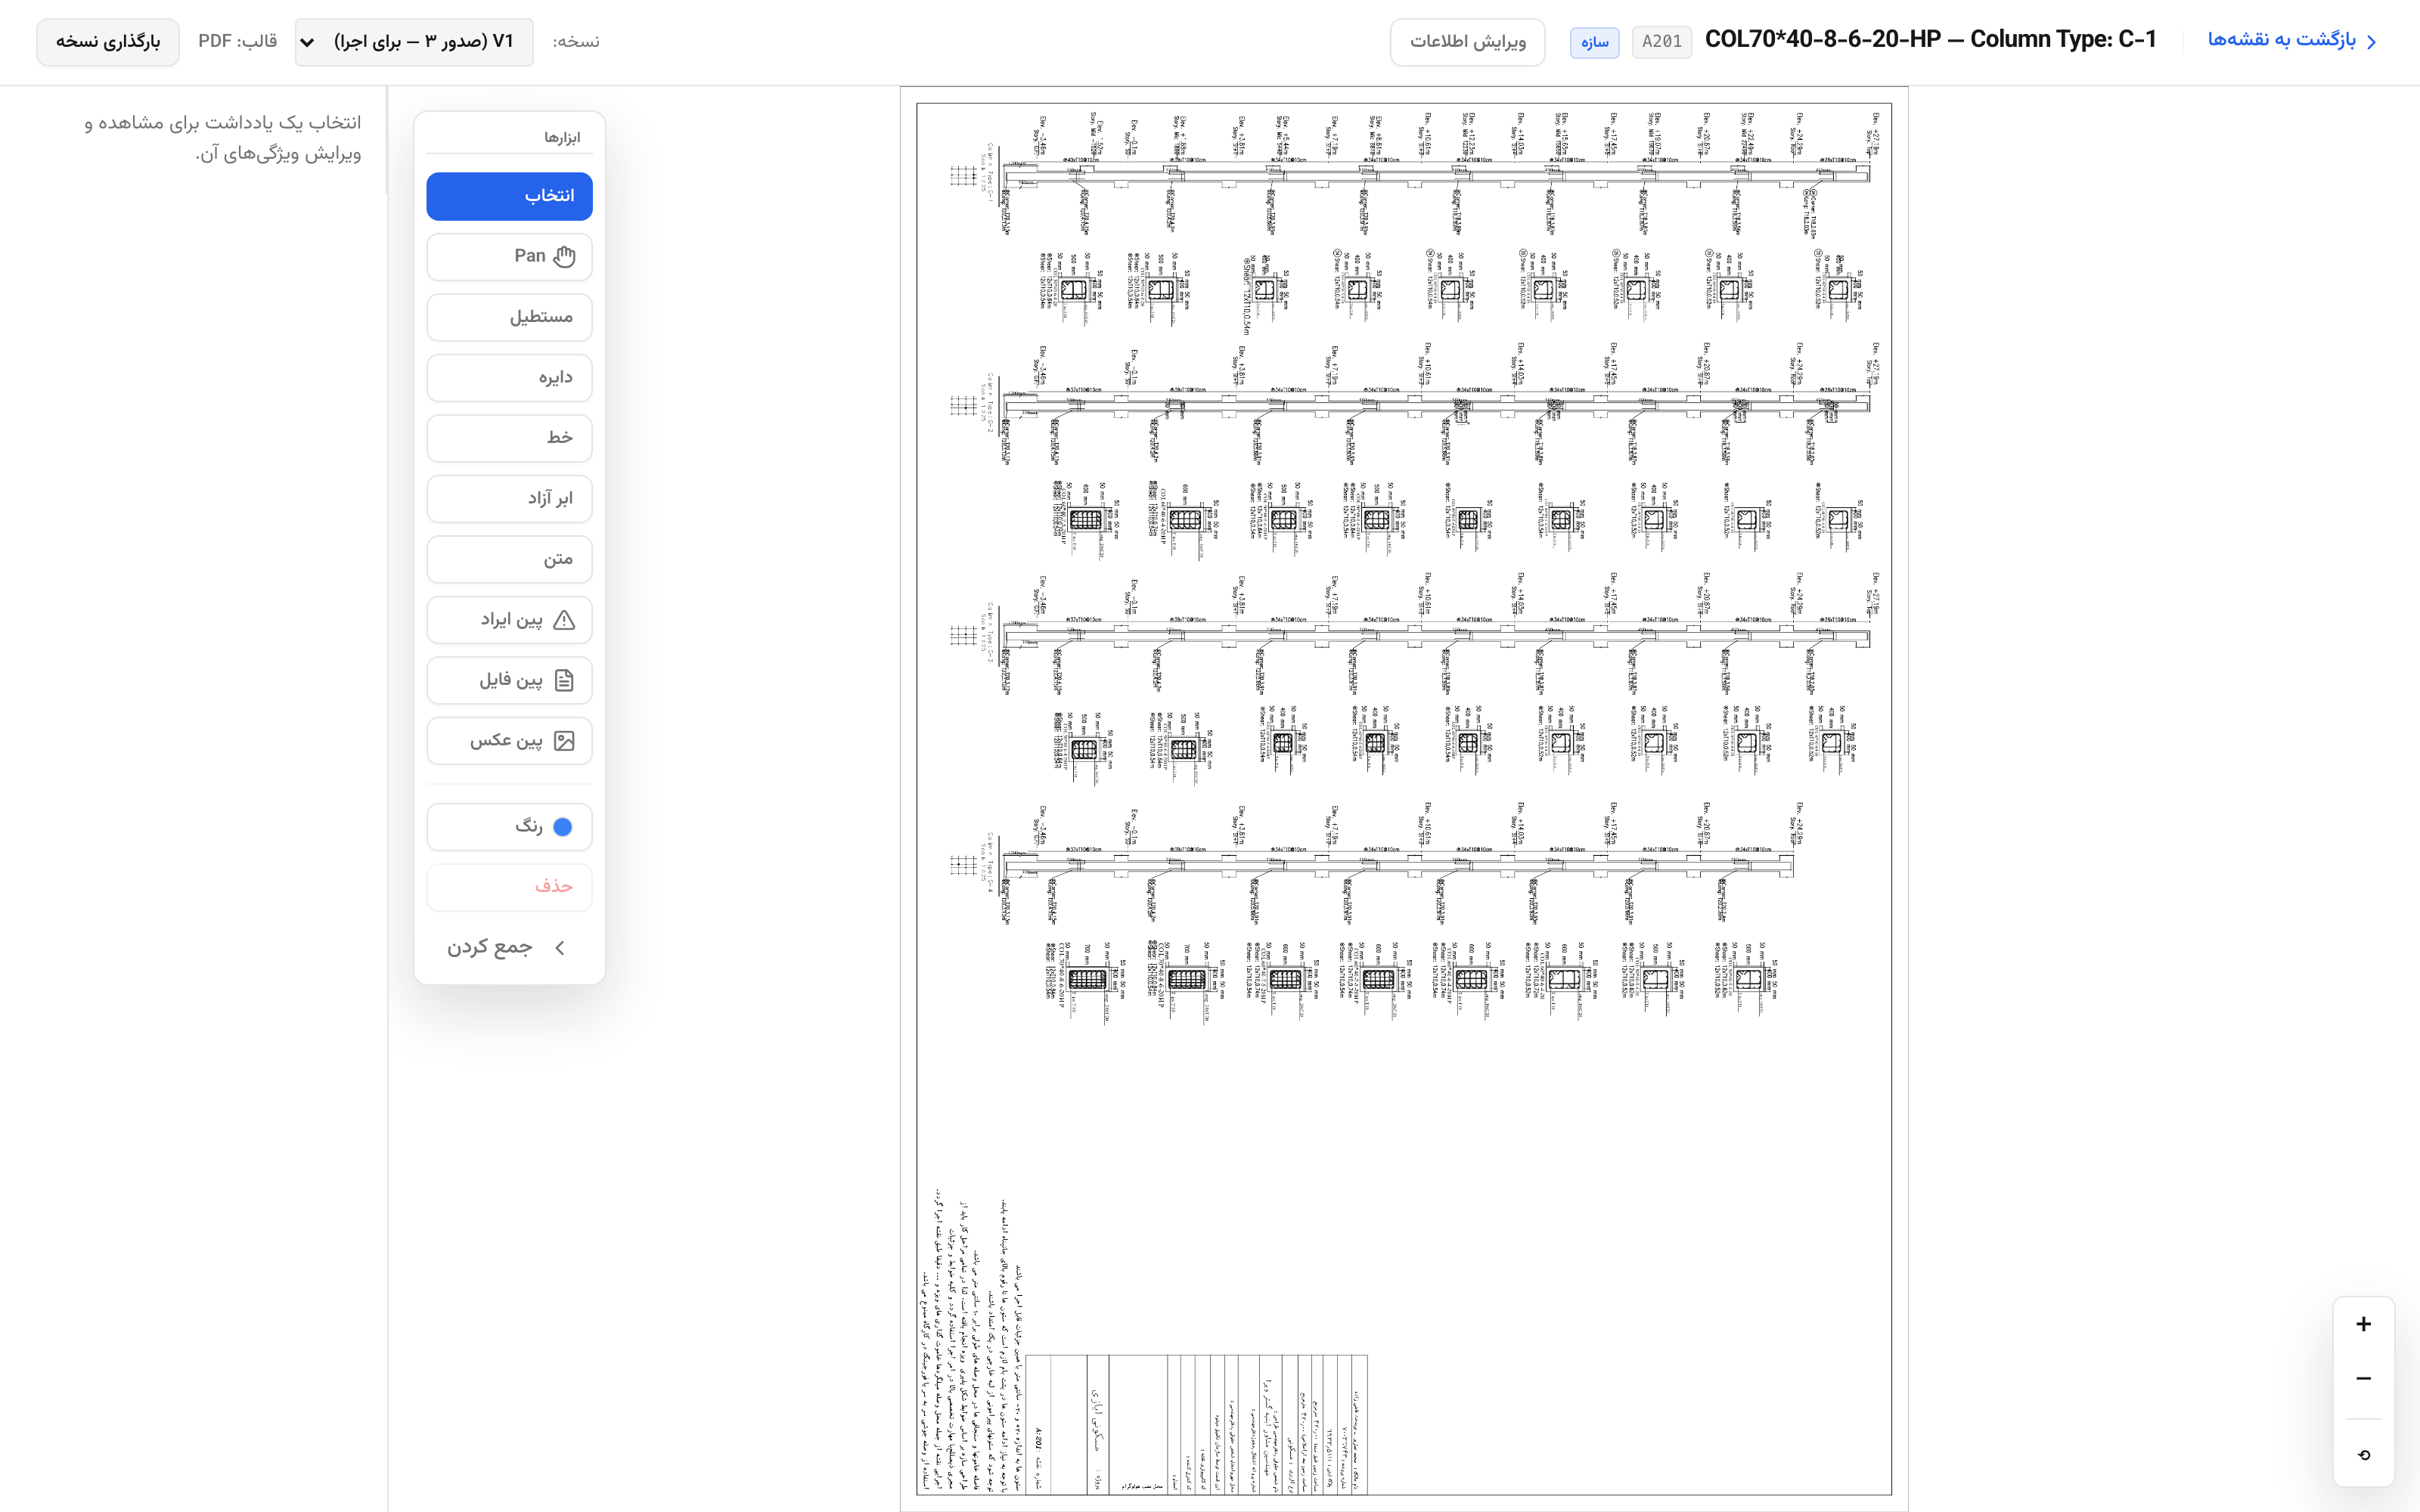Screen dimensions: 2420x1512
Task: Click the back chevron arrow icon
Action: coord(2372,42)
